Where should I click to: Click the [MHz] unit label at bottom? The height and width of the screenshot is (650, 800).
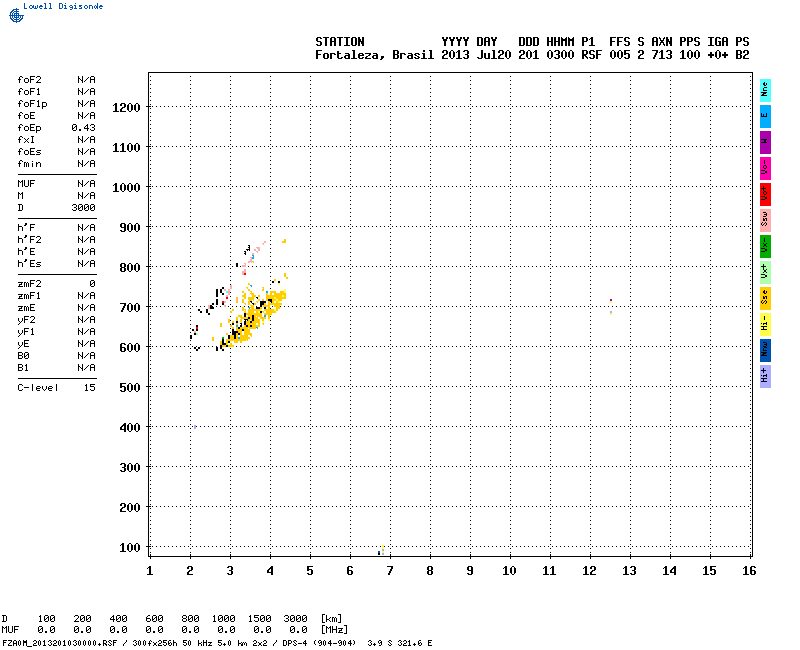334,630
